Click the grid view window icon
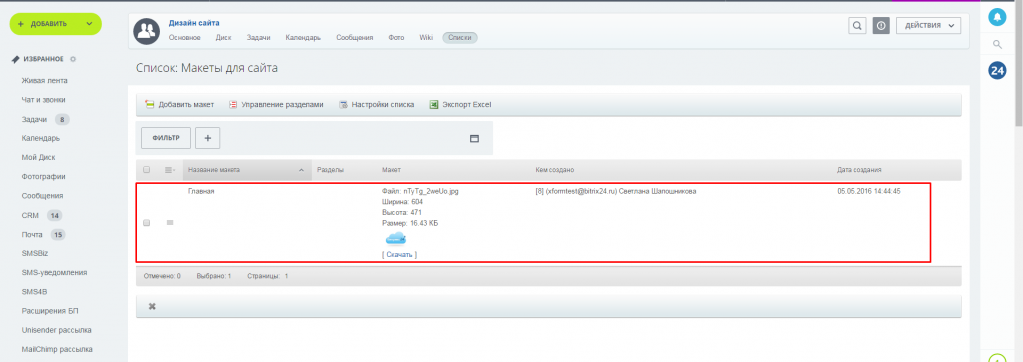Screen dimensions: 1023x362 (474, 138)
